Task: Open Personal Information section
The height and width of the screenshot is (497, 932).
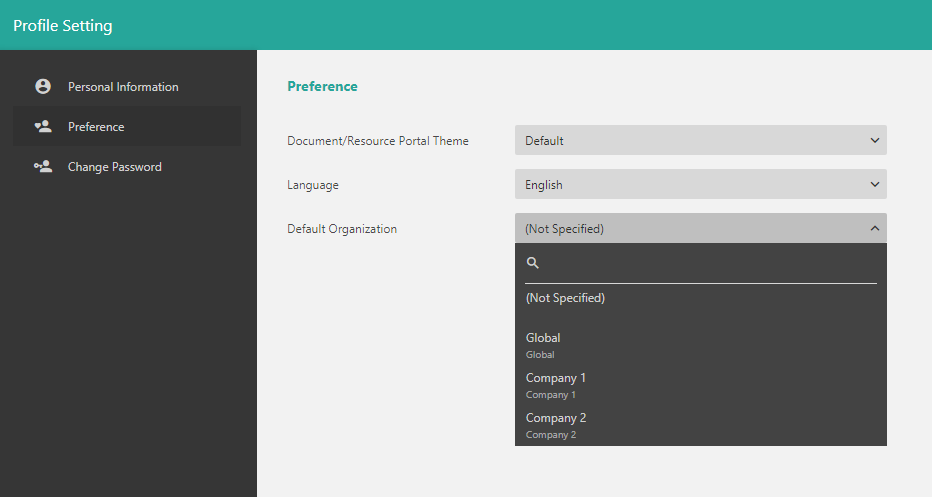Action: 123,87
